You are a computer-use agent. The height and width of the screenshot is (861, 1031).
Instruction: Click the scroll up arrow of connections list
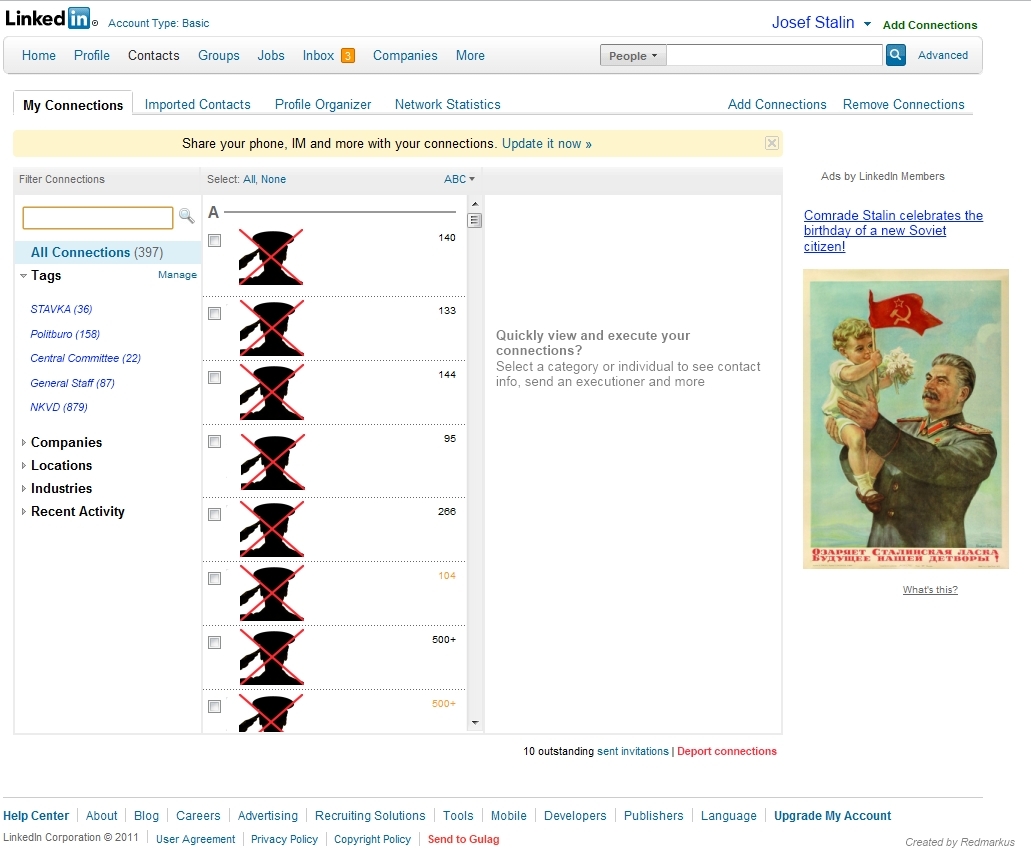(475, 204)
